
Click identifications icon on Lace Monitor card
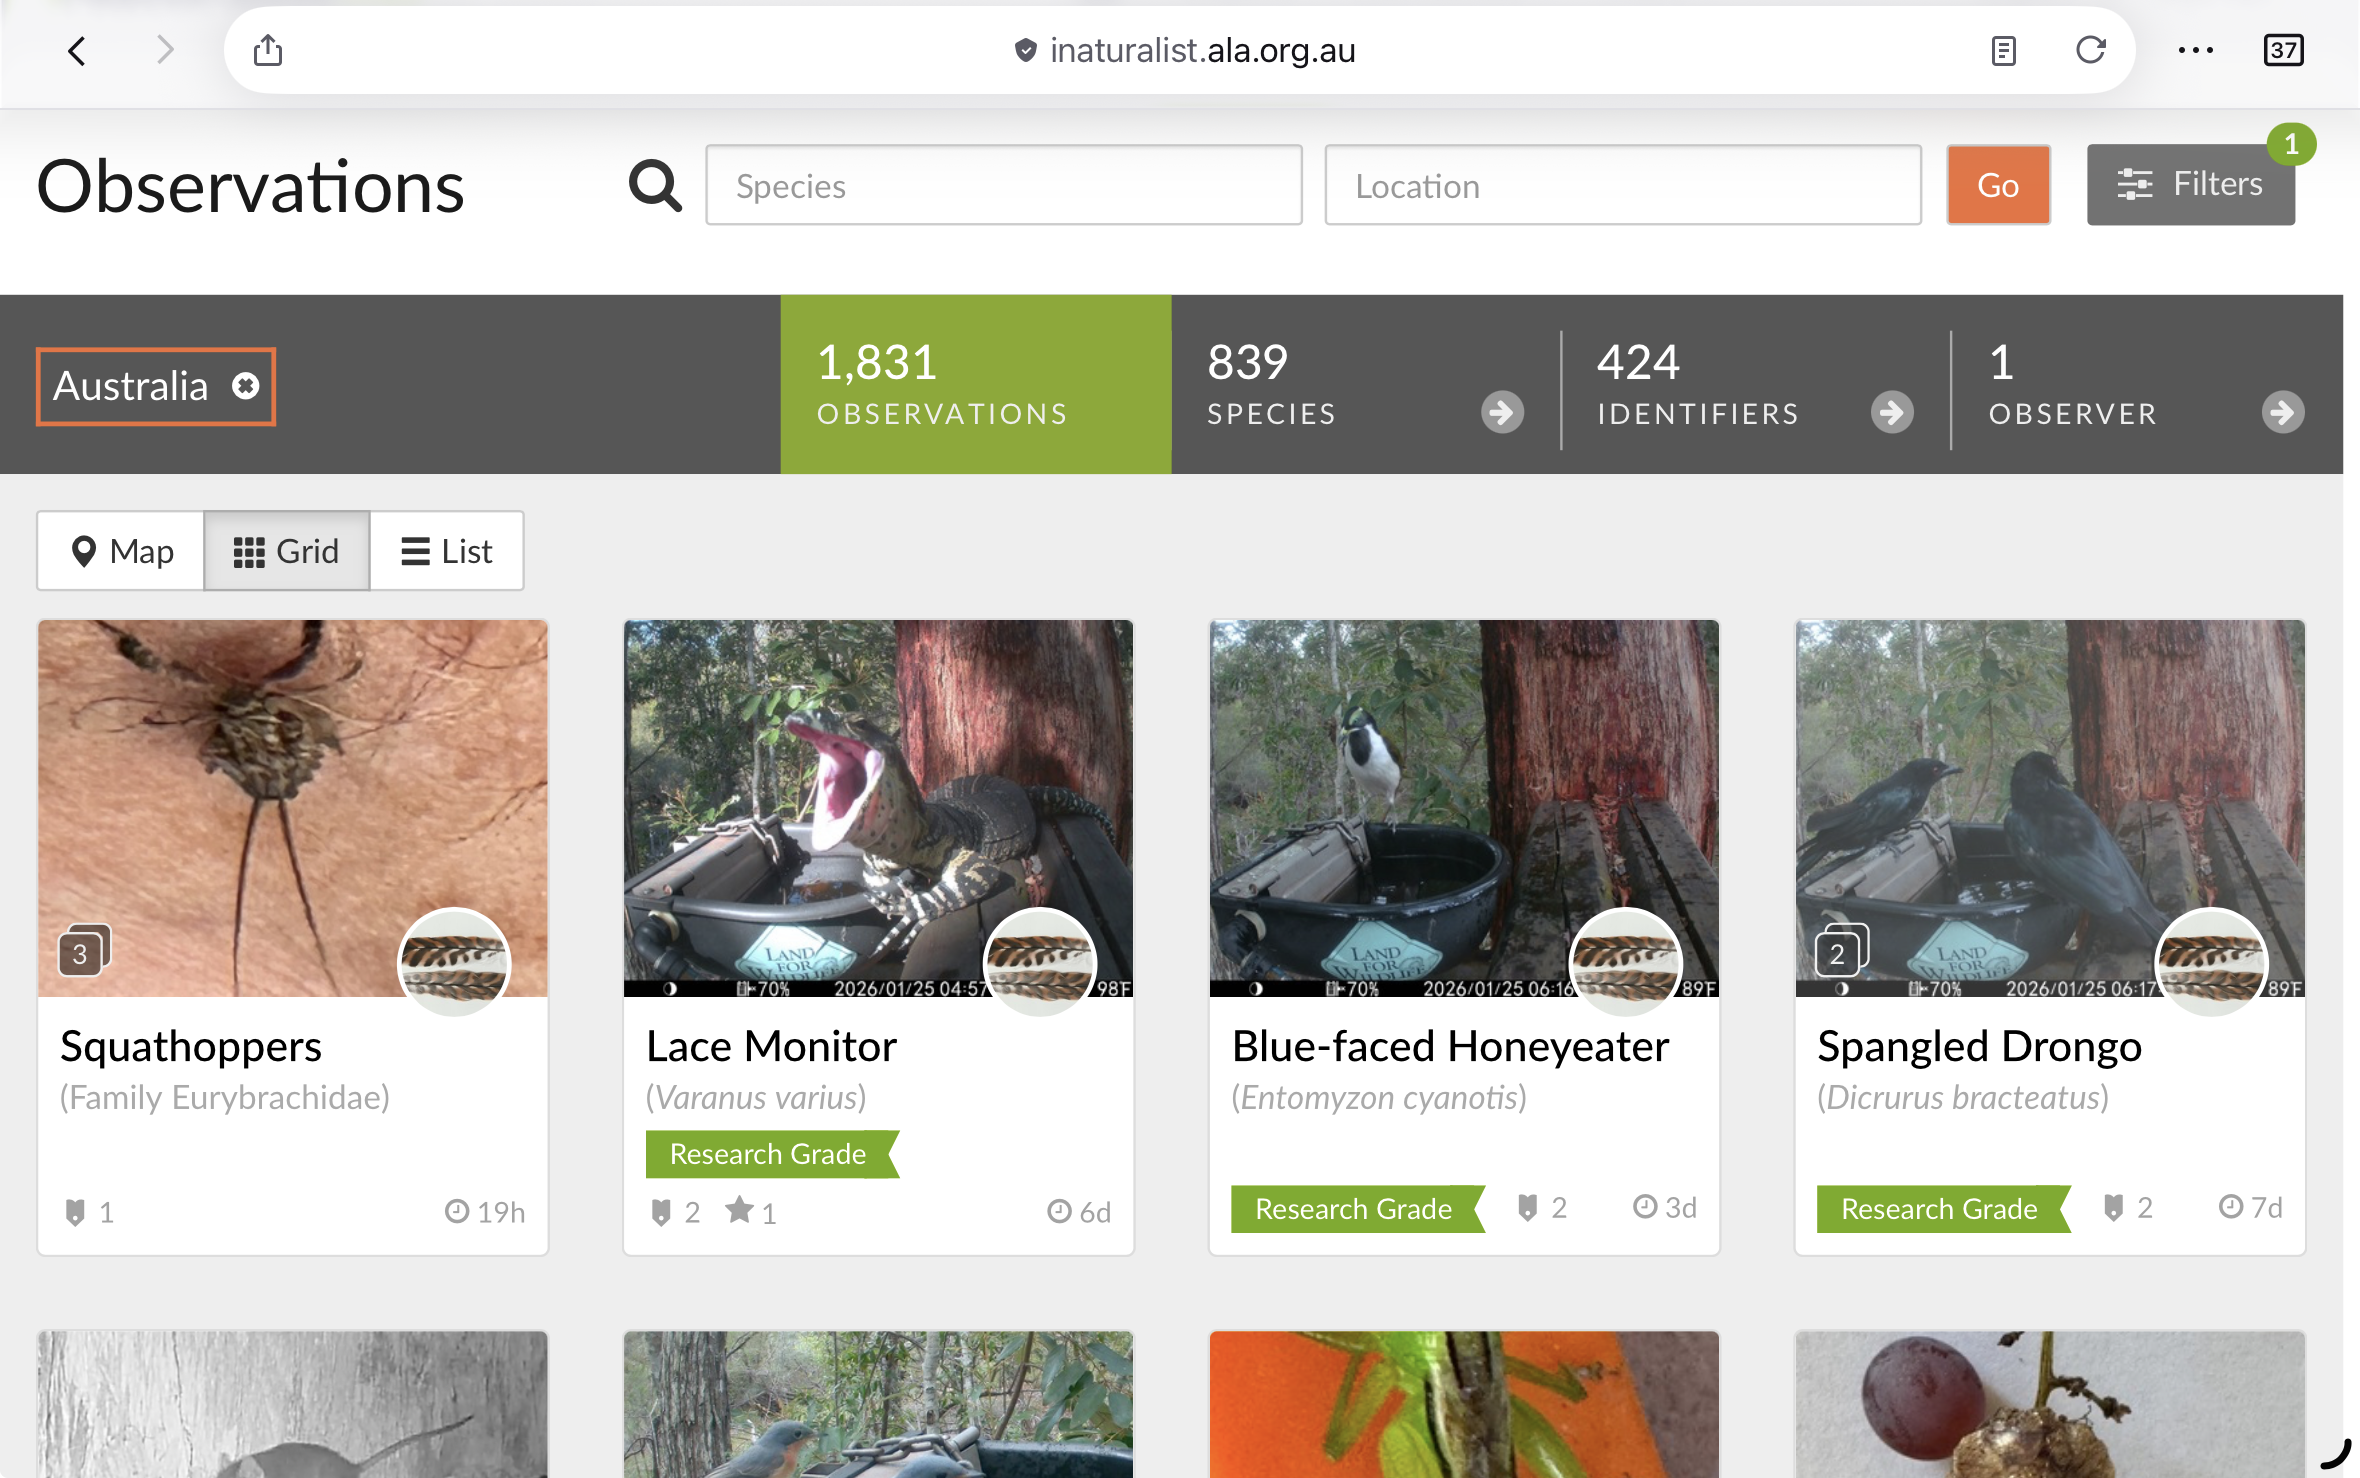660,1212
